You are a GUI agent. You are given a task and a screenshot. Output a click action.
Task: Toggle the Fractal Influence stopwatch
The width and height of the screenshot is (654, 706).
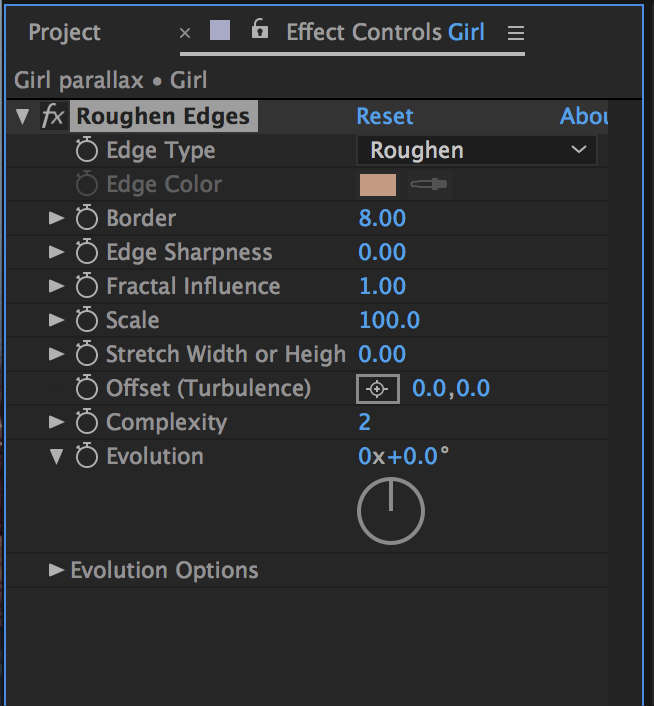click(87, 286)
